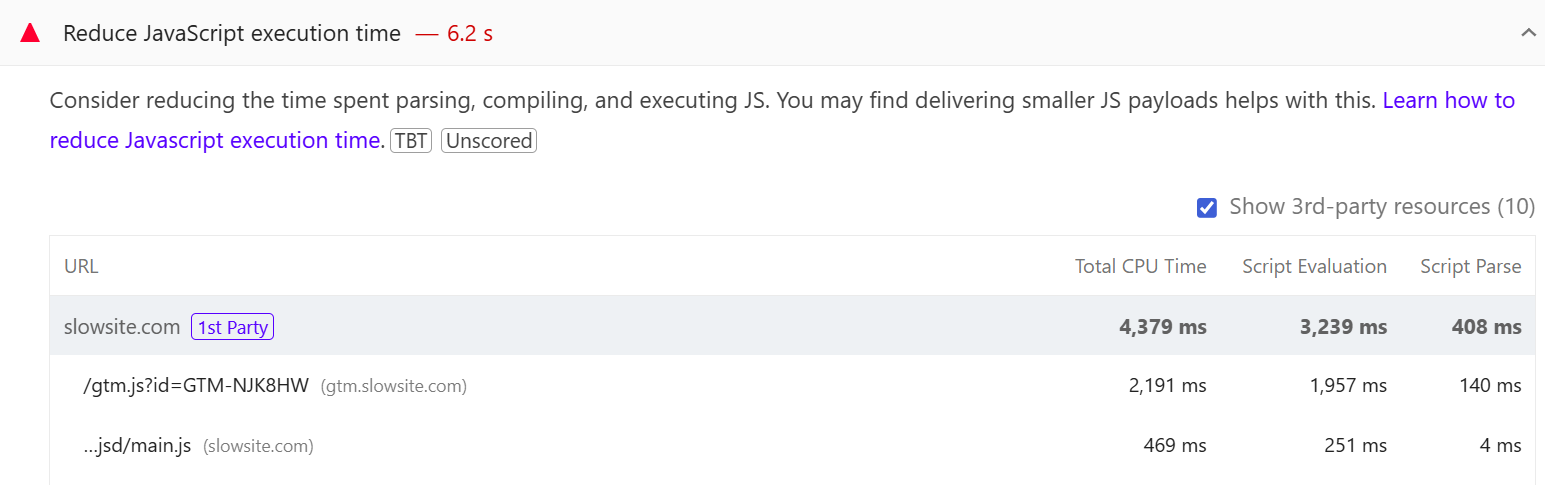This screenshot has height=485, width=1545.
Task: Click the Script Evaluation column header
Action: coord(1314,266)
